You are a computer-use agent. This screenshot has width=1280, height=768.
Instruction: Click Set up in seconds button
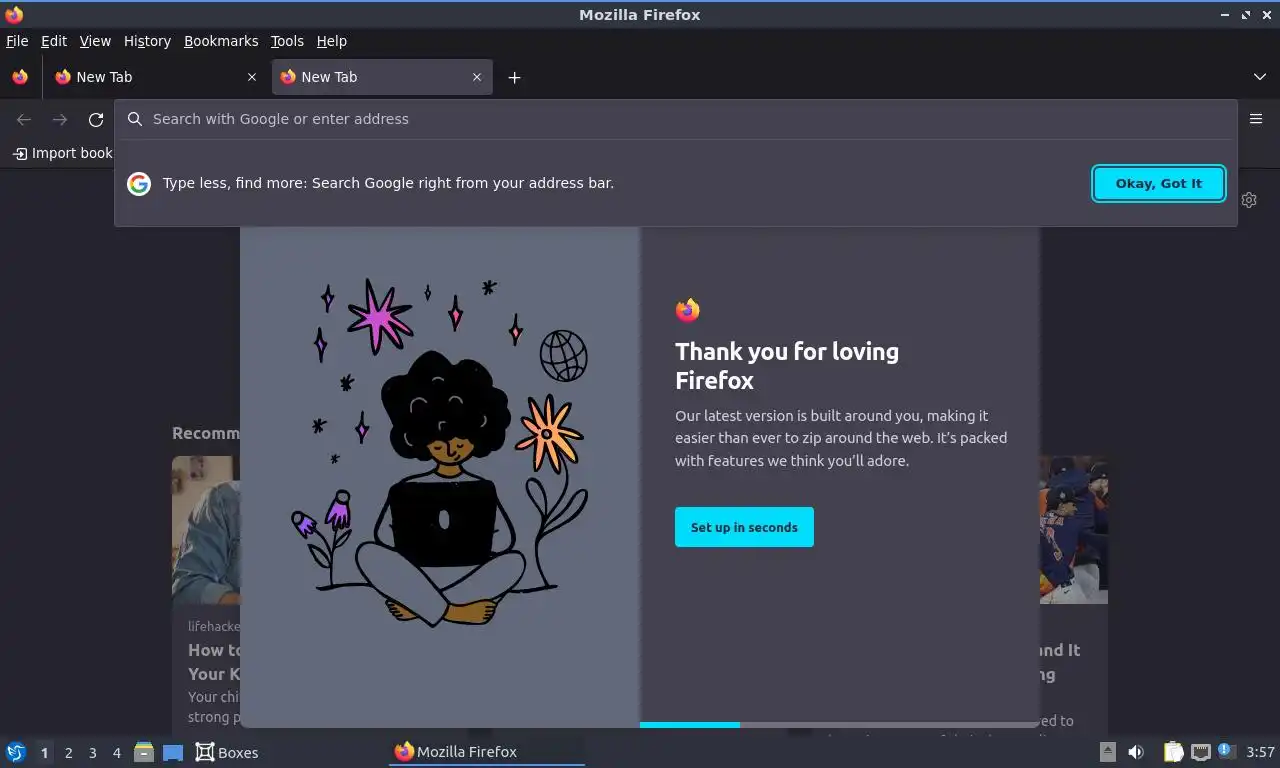tap(744, 527)
